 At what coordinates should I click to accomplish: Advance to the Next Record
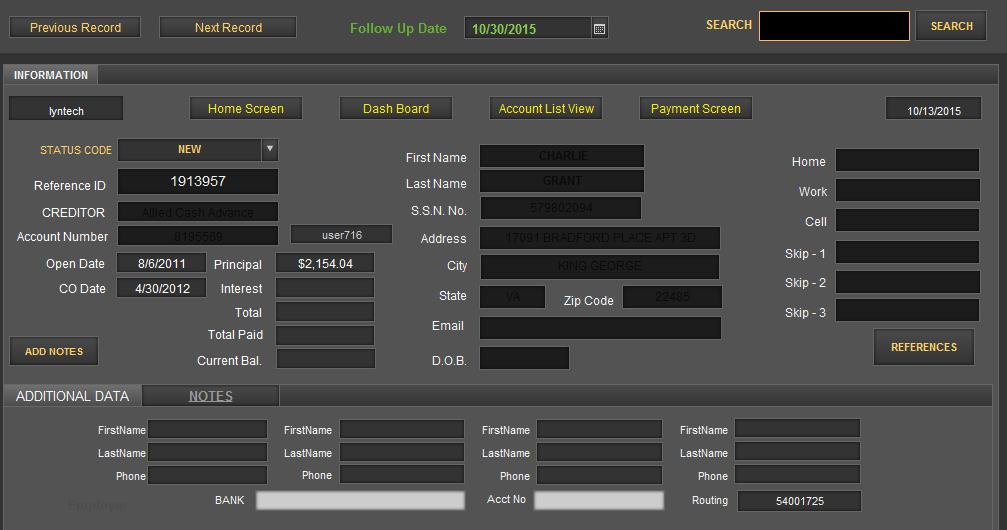[x=228, y=27]
